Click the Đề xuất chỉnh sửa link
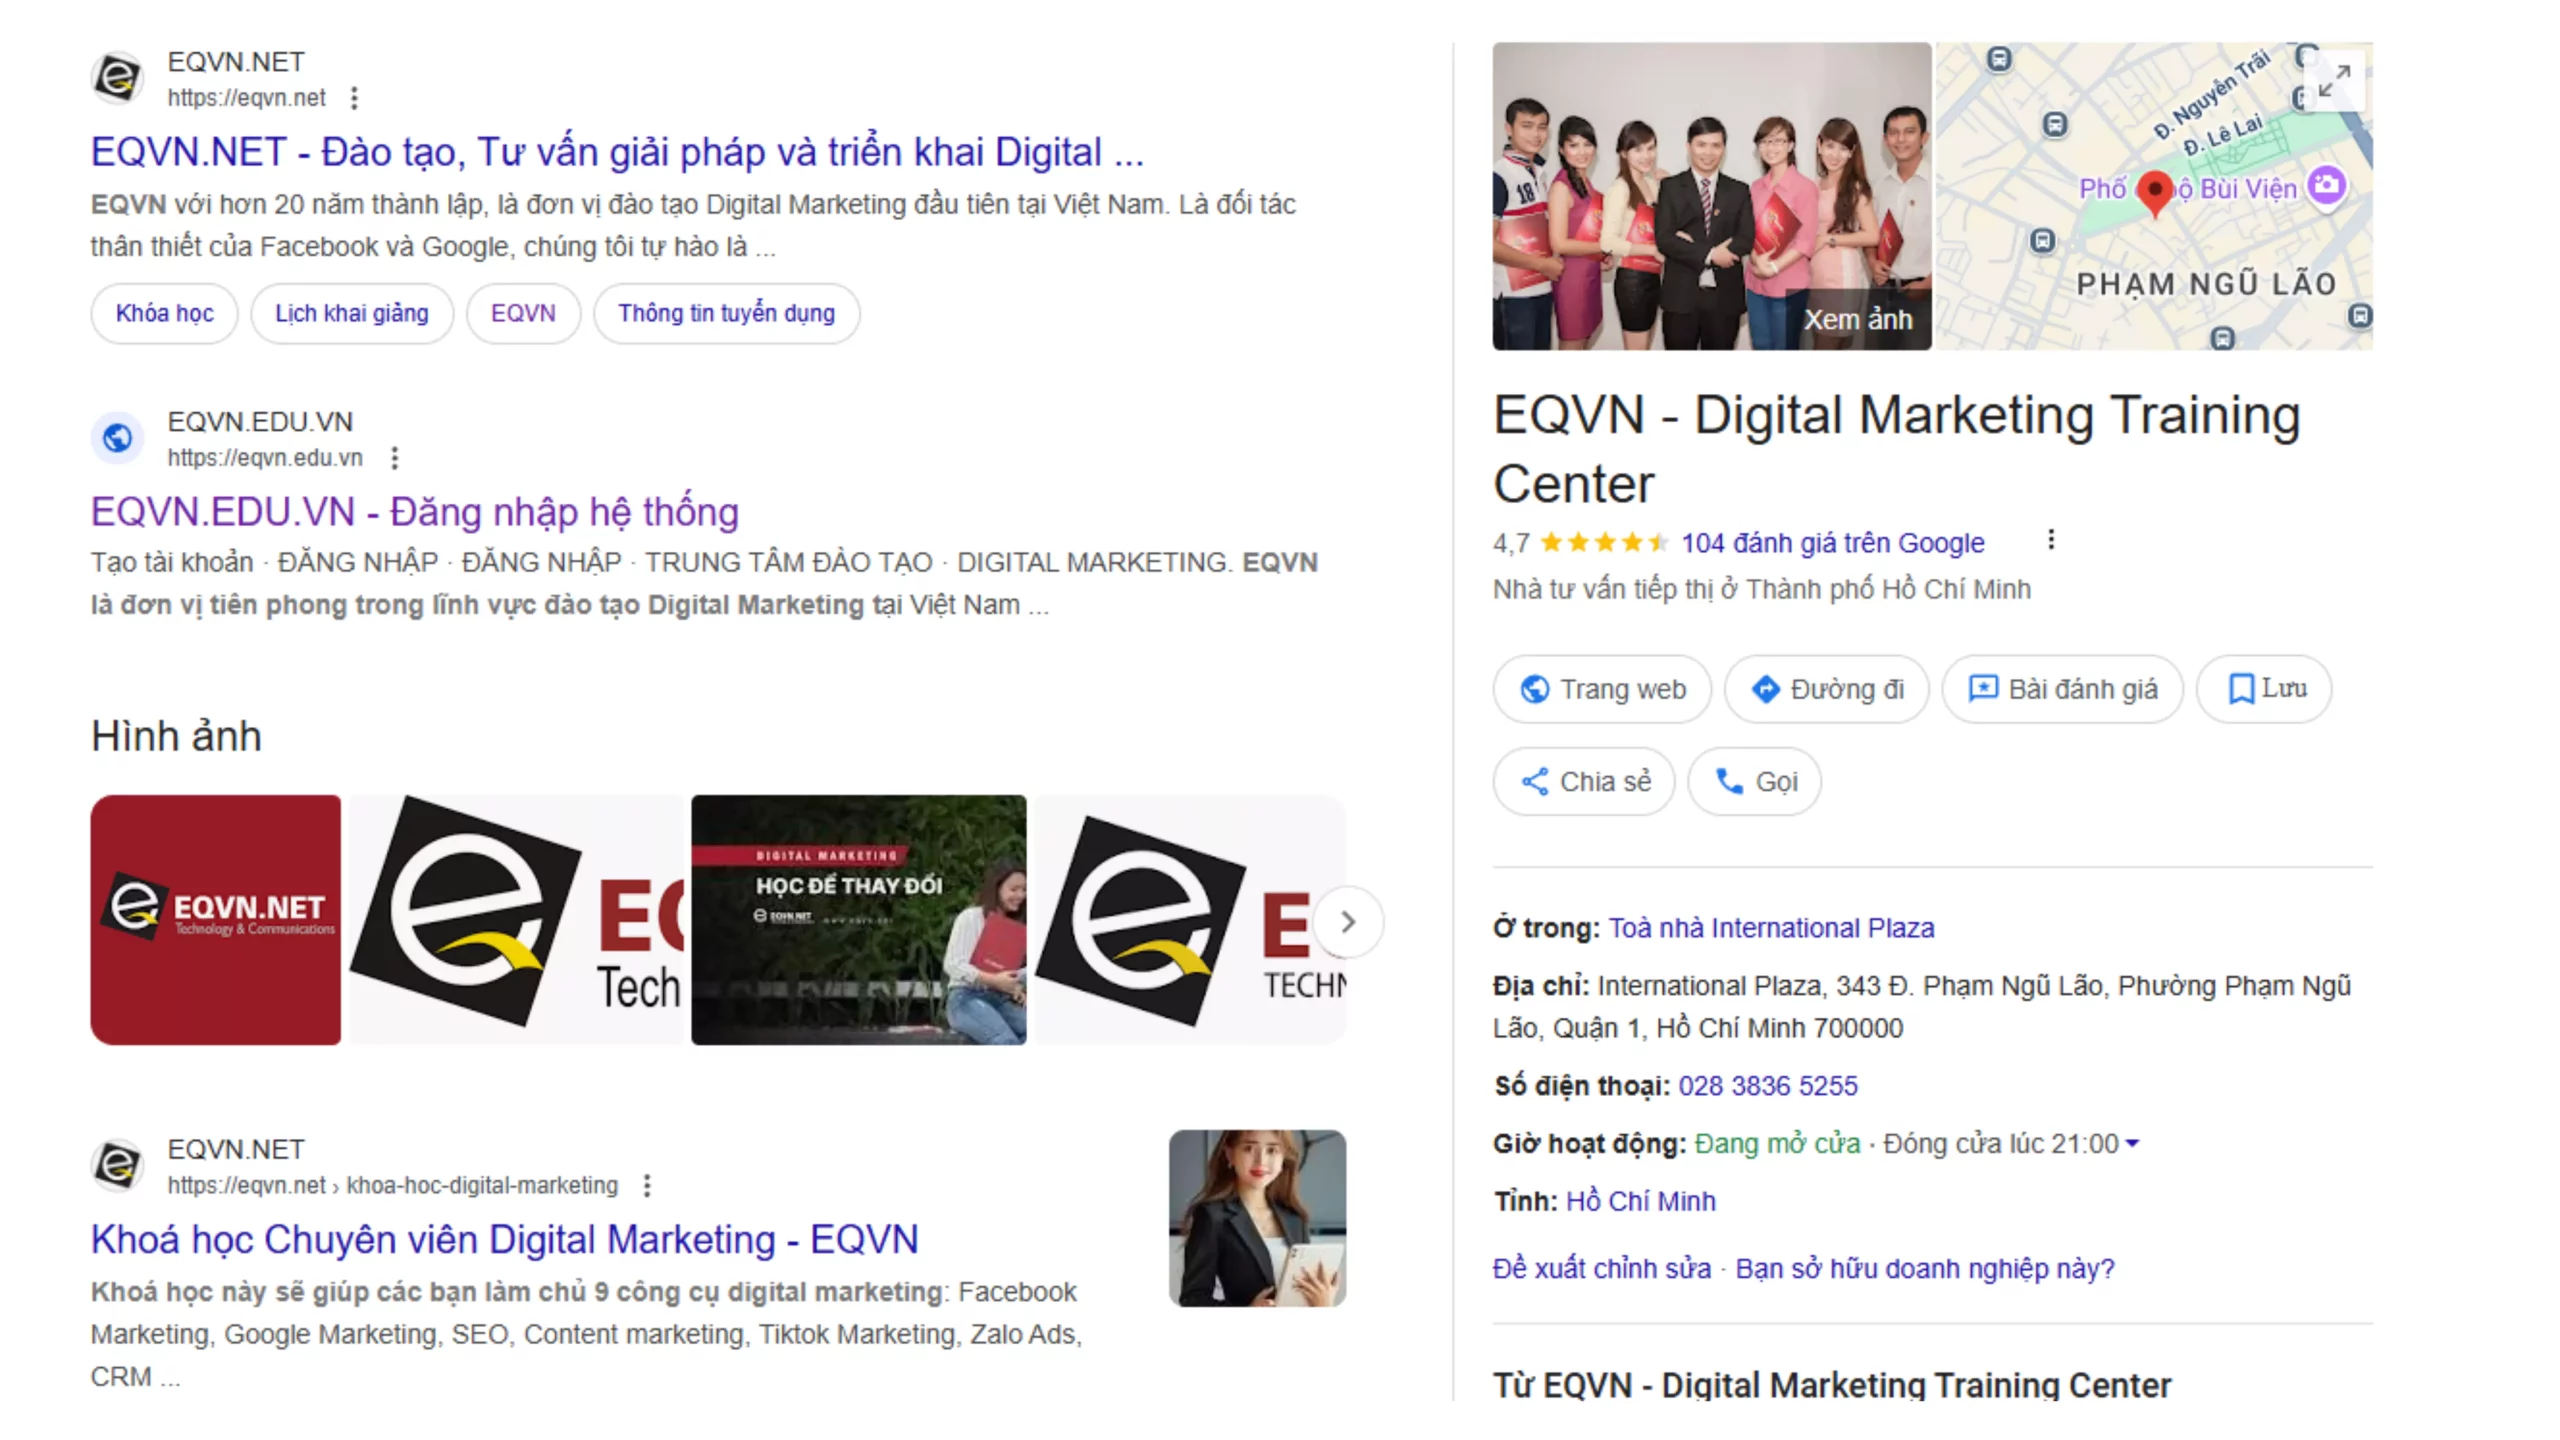2560x1440 pixels. click(x=1600, y=1268)
